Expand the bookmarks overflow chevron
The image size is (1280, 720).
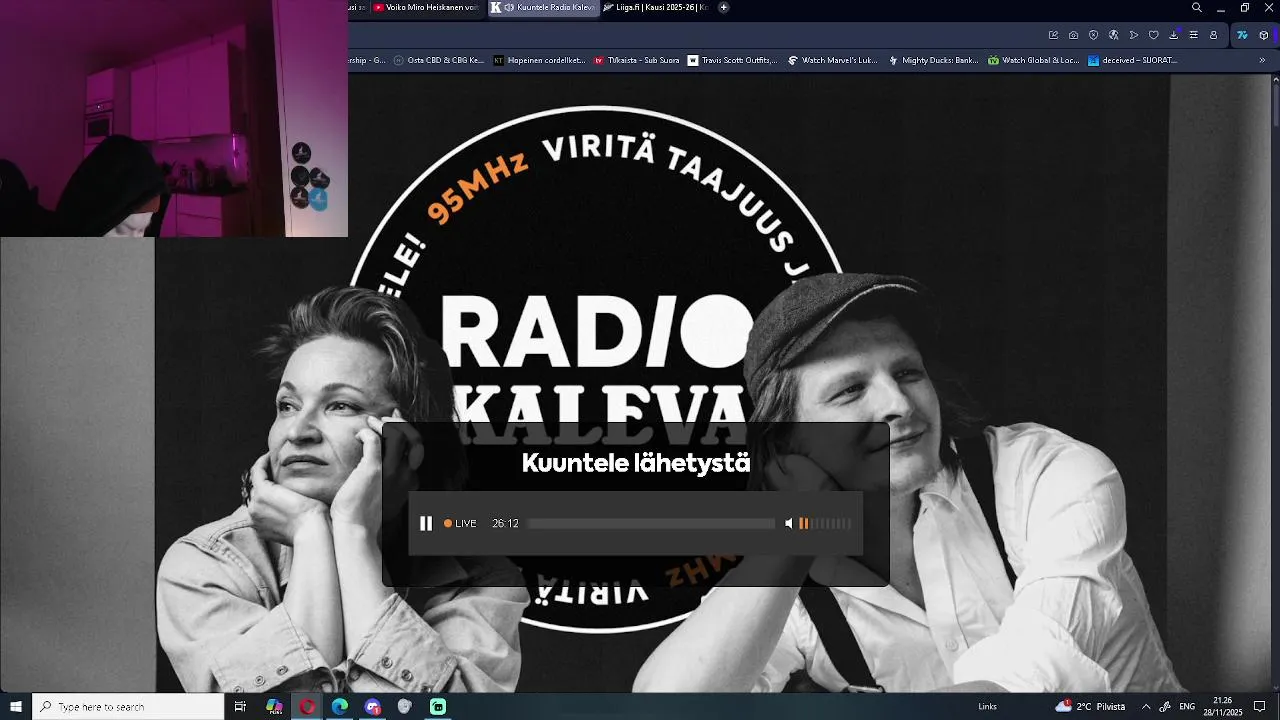click(1261, 60)
